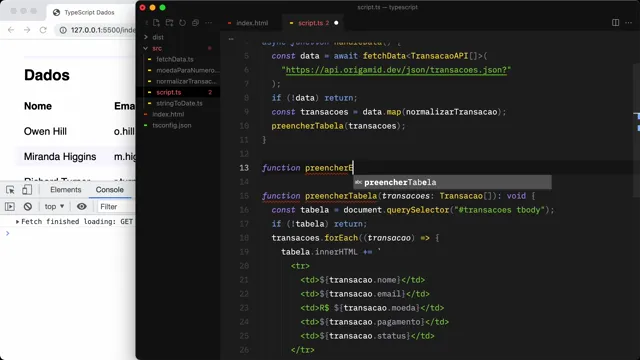Follow the api.origamid.dev URL link
640x360 pixels.
tap(396, 70)
